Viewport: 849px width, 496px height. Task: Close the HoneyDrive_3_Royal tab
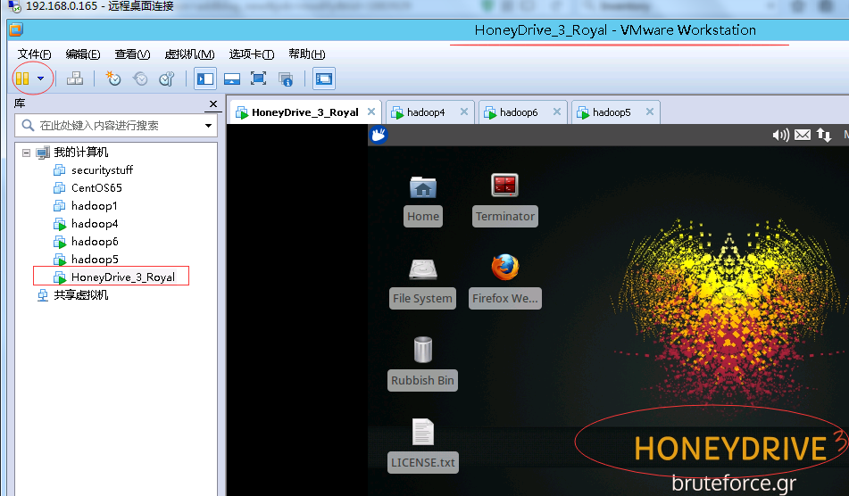coord(371,112)
